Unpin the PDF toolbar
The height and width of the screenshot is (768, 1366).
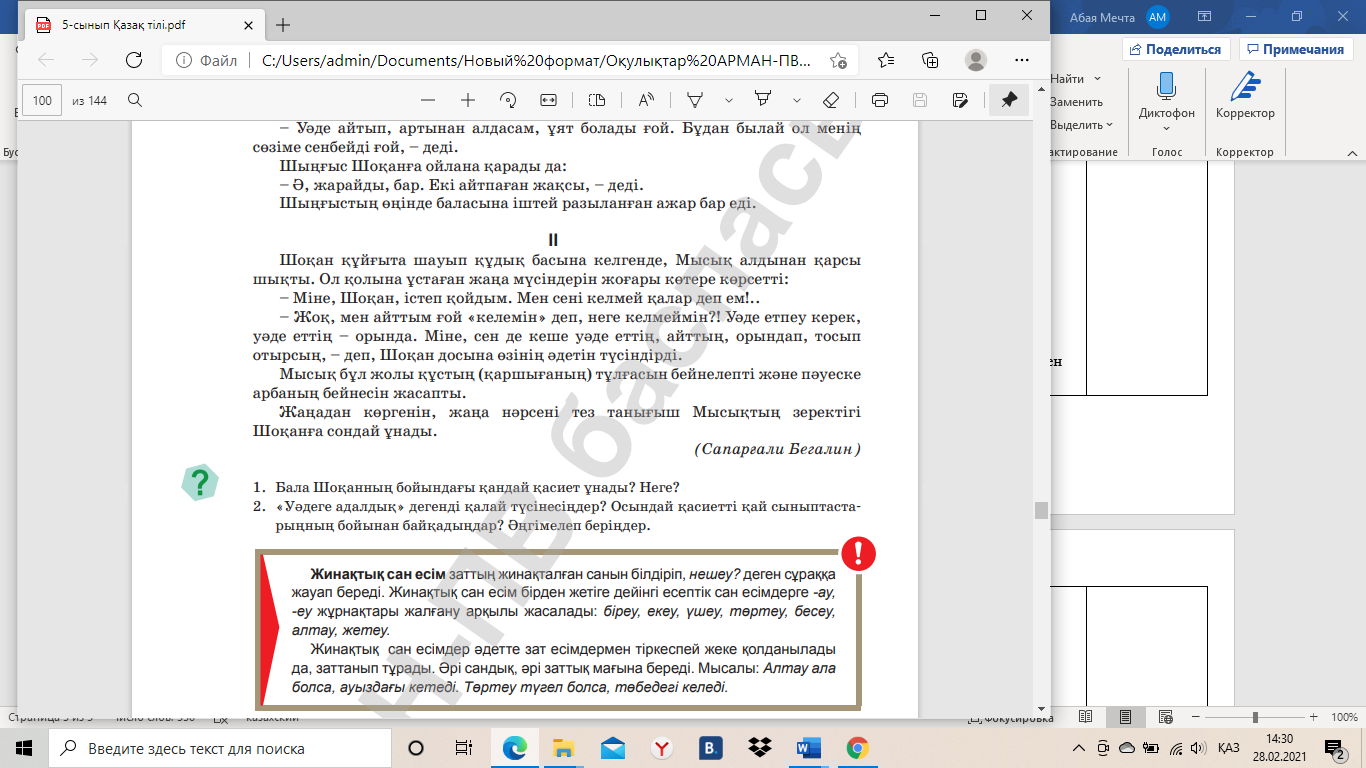coord(1009,100)
